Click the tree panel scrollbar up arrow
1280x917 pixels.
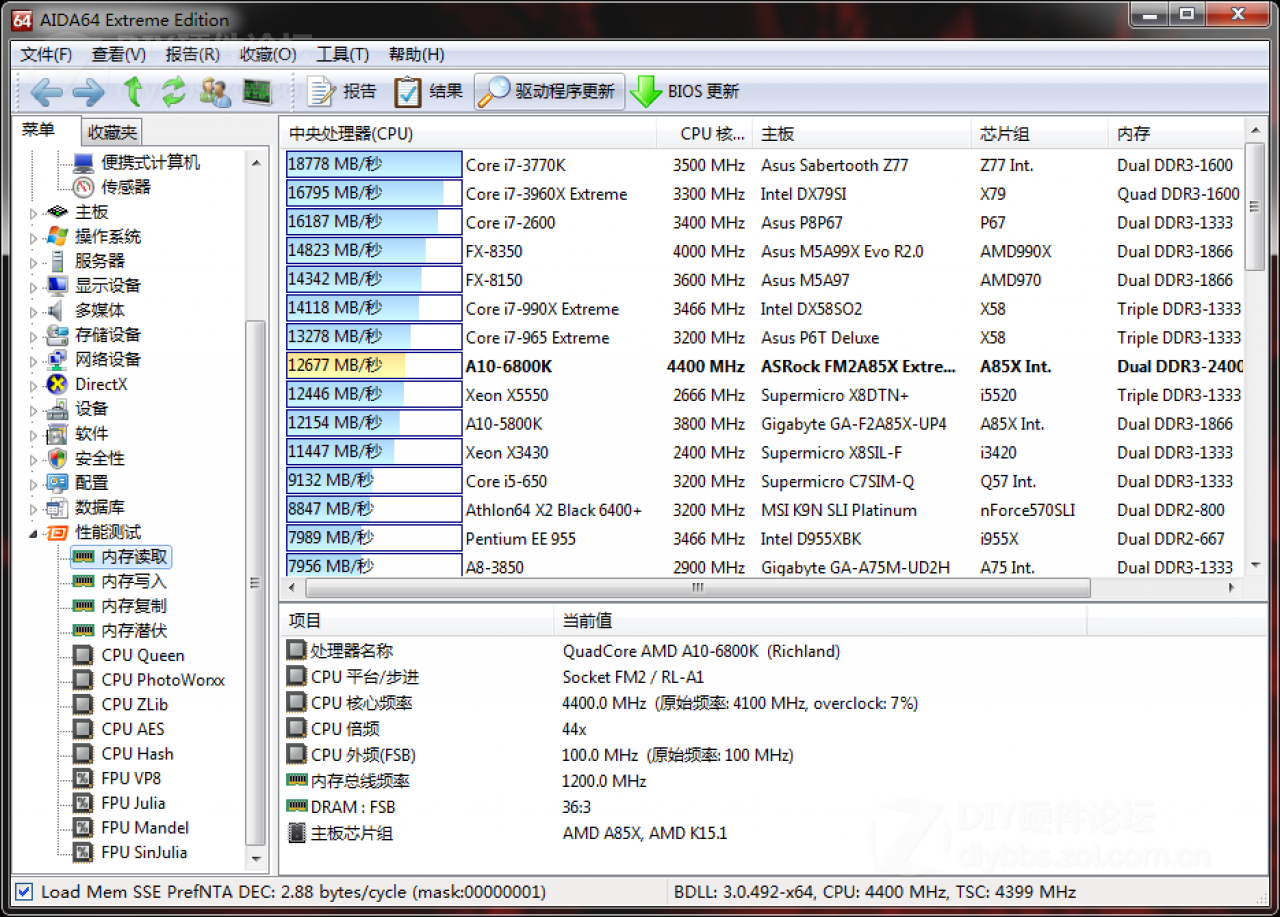click(257, 162)
